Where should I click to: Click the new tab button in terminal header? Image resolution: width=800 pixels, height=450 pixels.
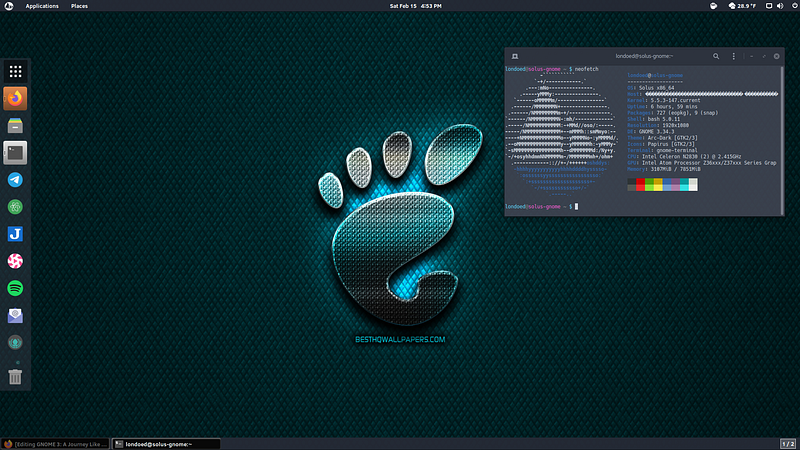(514, 56)
